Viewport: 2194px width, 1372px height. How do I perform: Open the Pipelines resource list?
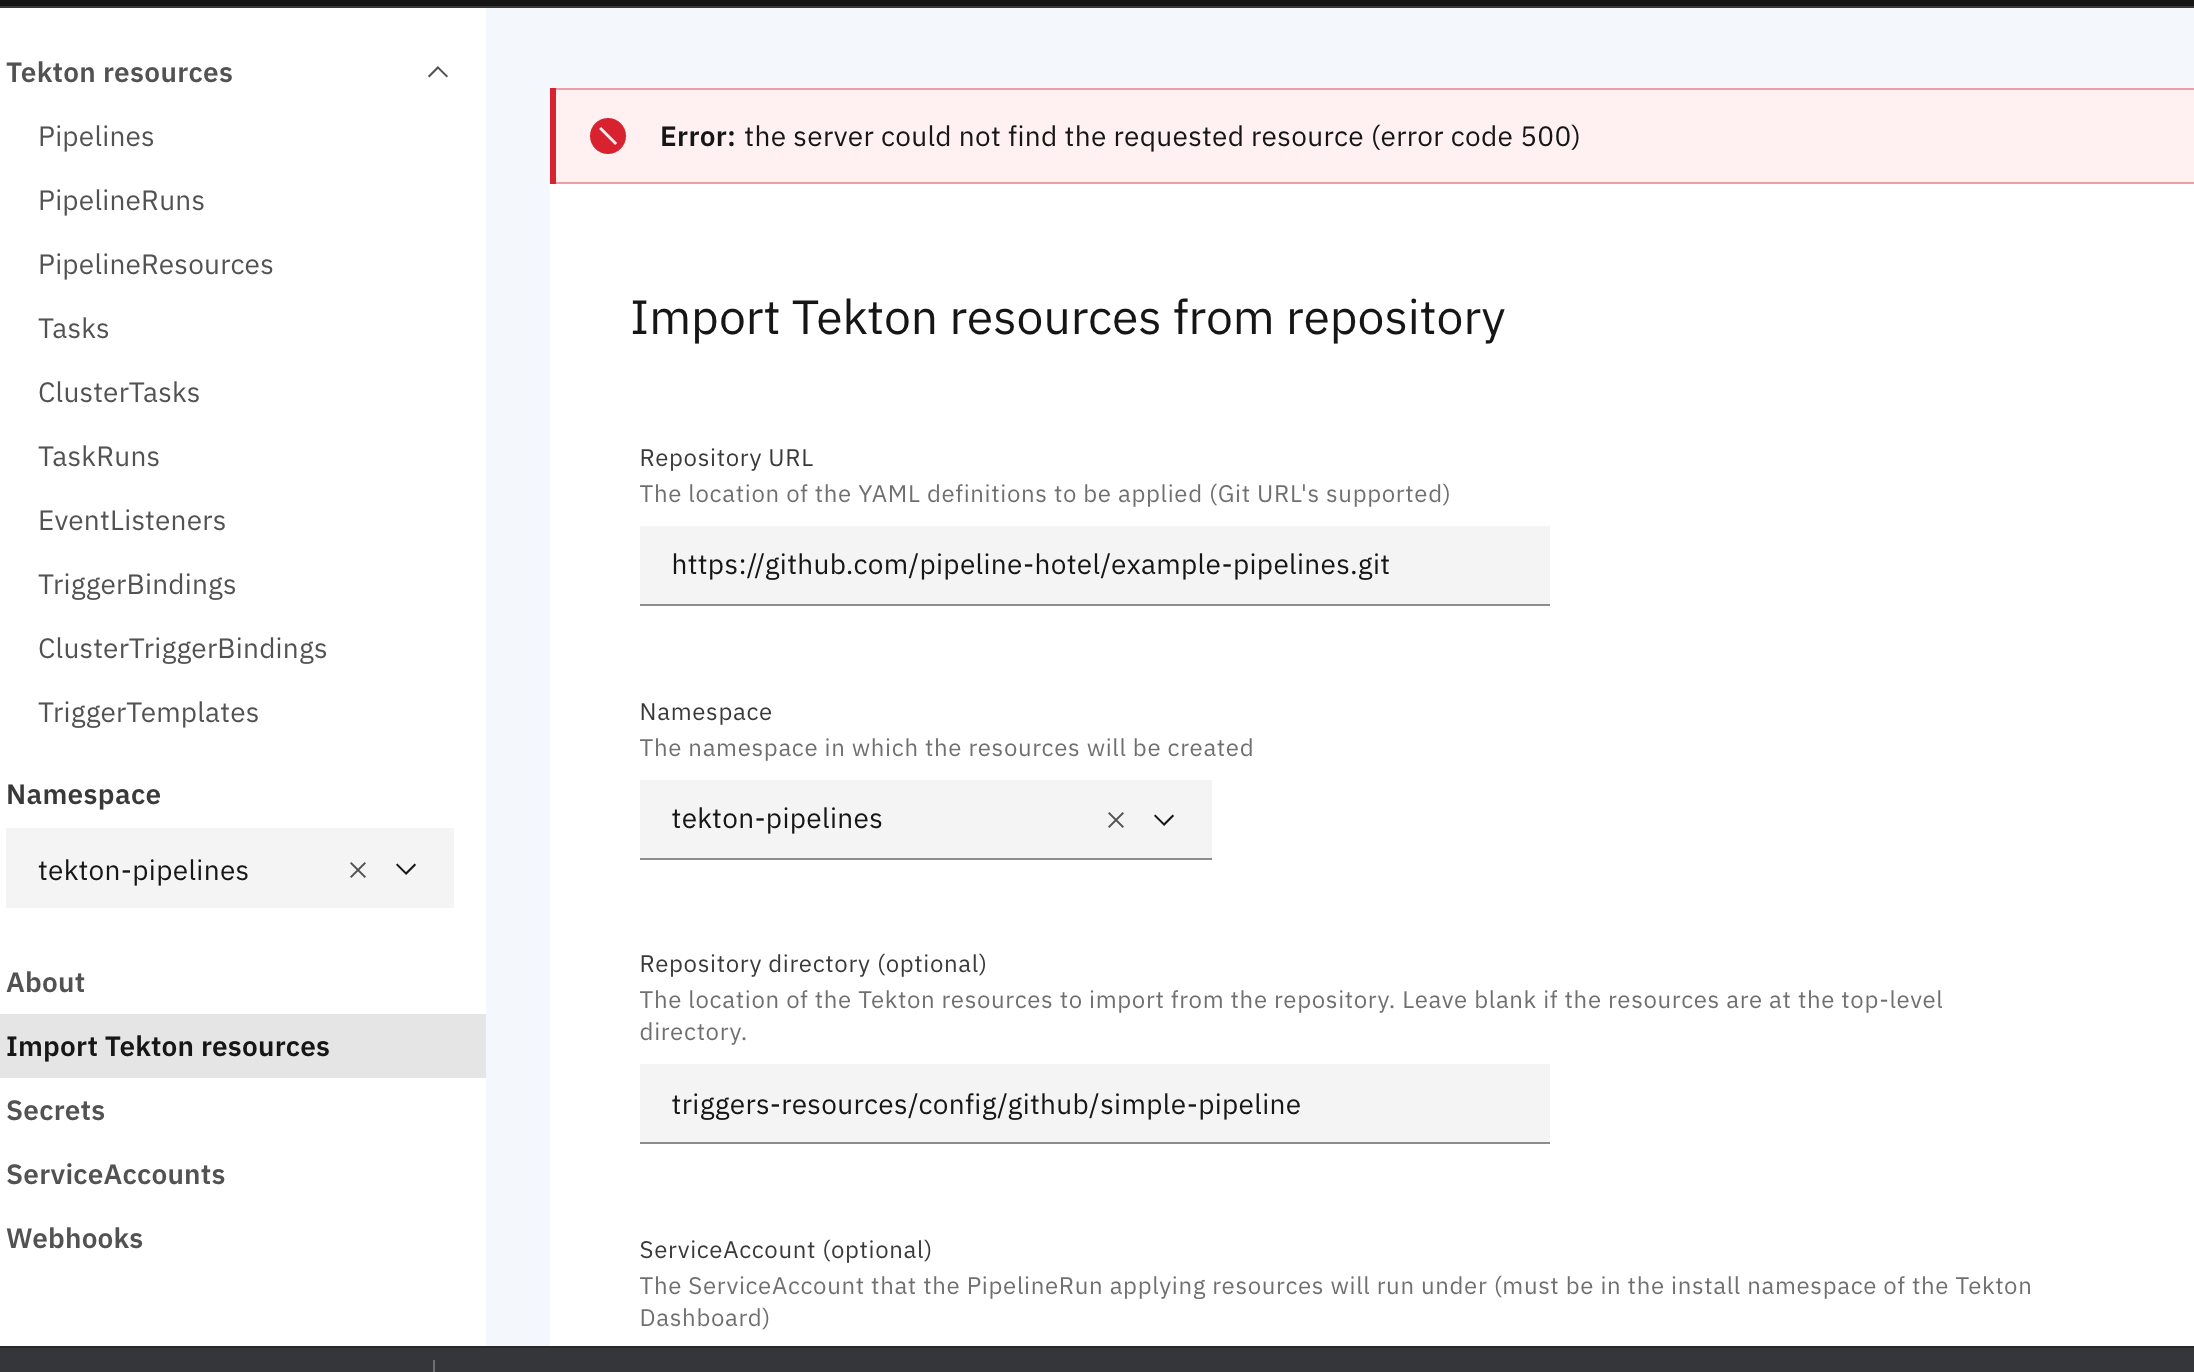pyautogui.click(x=96, y=136)
